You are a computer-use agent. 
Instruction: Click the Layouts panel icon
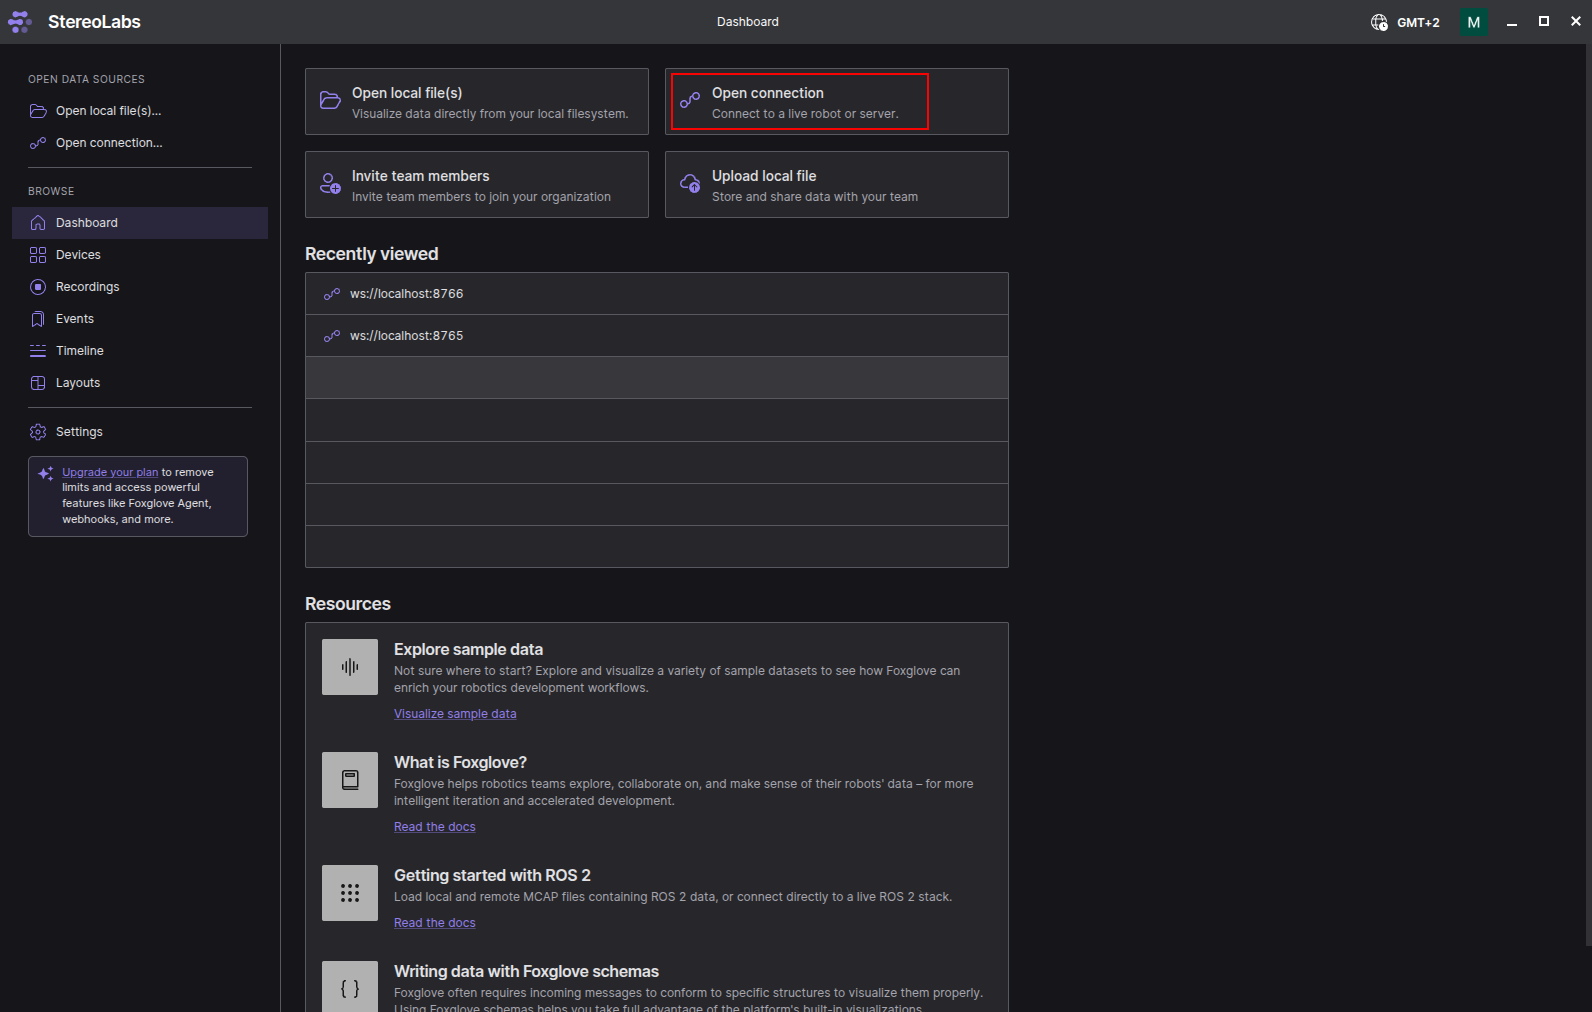tap(38, 383)
